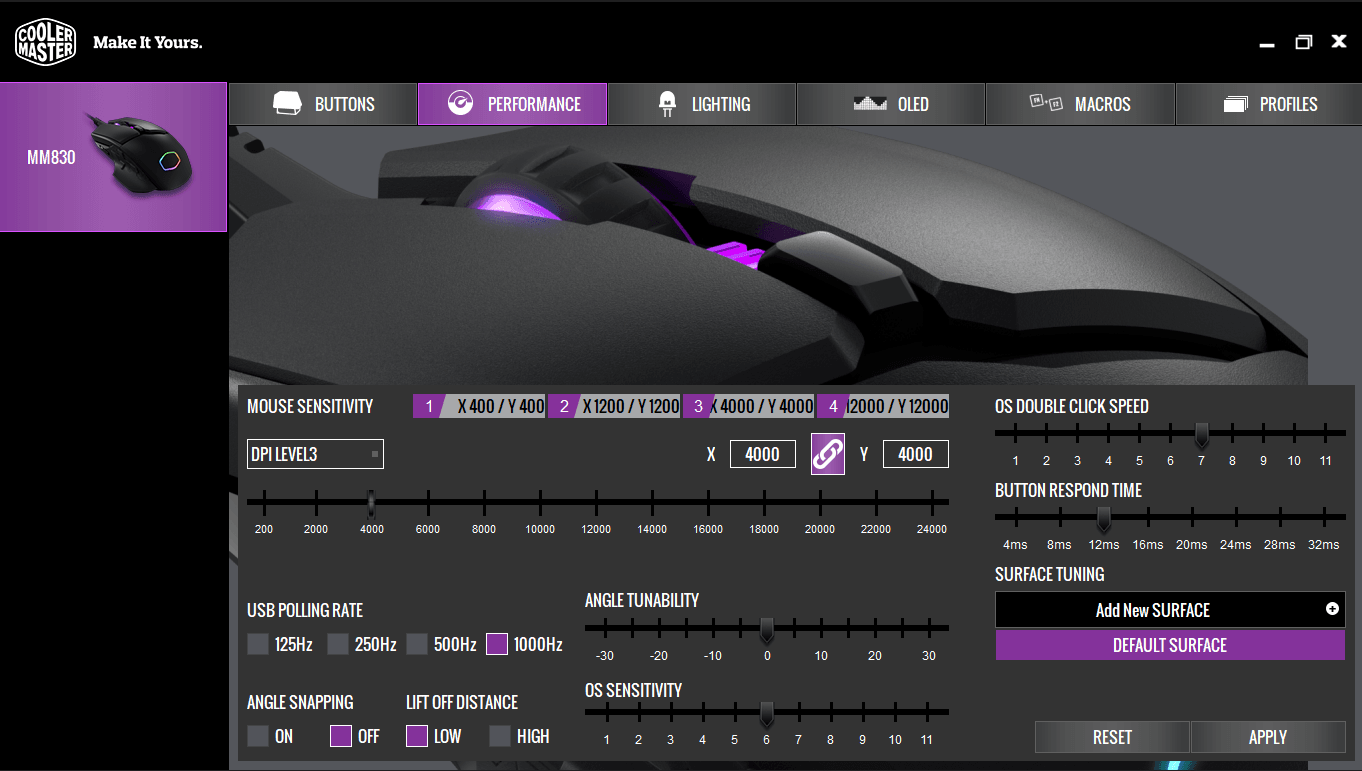1362x771 pixels.
Task: Set Lift Off Distance to HIGH
Action: tap(500, 736)
